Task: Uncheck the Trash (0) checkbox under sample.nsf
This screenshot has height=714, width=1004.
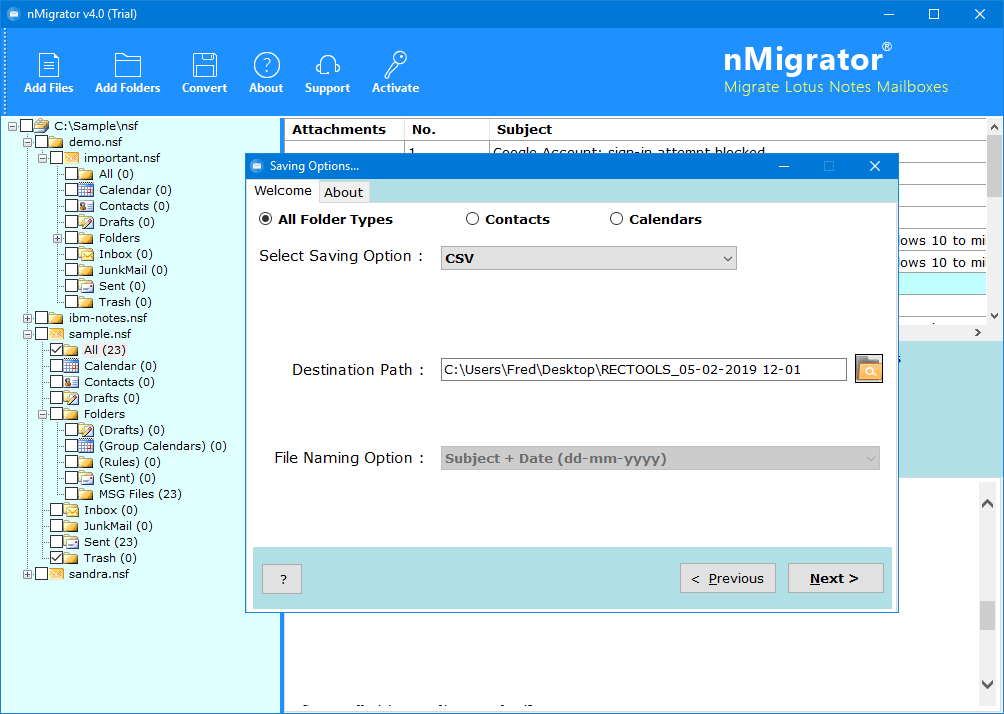Action: 56,558
